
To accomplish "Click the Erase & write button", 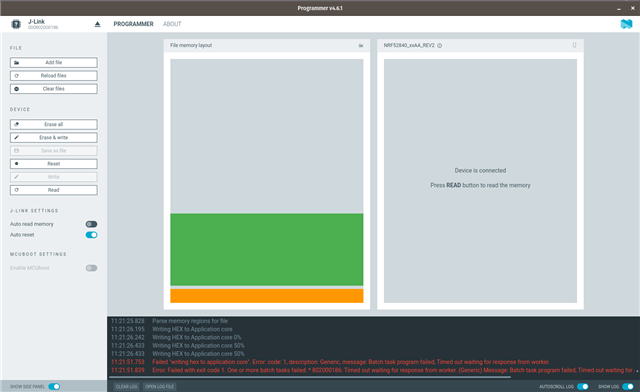I will point(53,137).
